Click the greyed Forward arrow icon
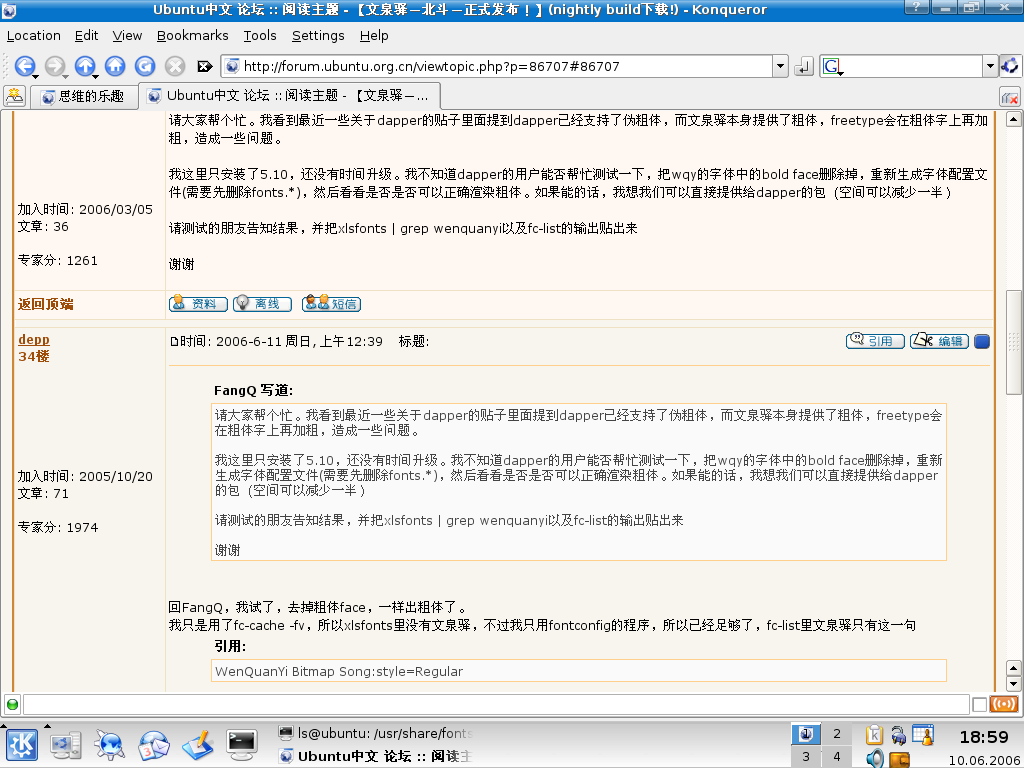Image resolution: width=1024 pixels, height=768 pixels. point(54,66)
